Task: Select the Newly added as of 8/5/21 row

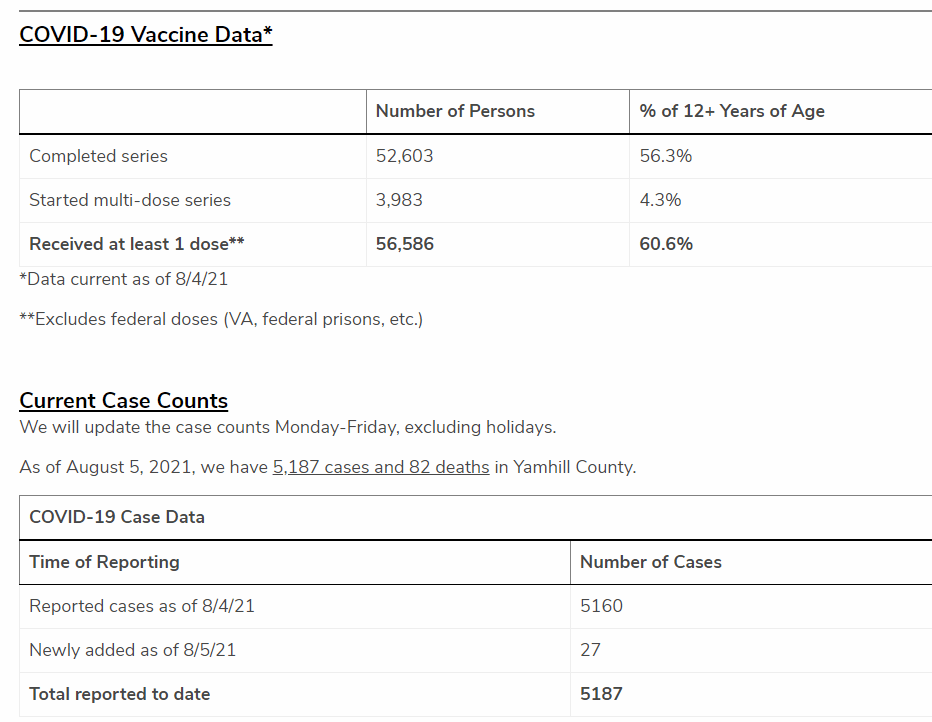Action: pyautogui.click(x=133, y=650)
